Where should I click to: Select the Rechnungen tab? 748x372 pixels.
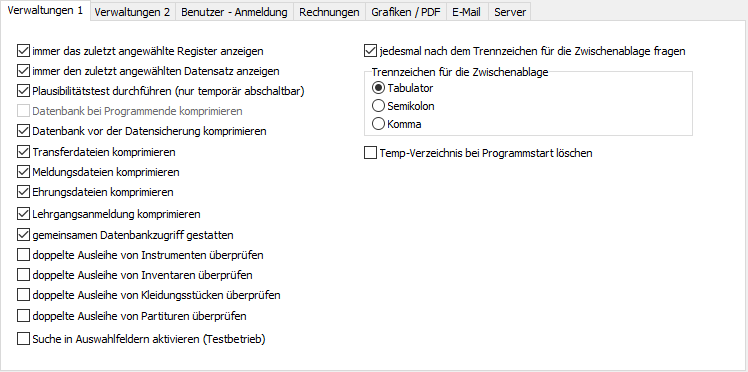(x=329, y=12)
